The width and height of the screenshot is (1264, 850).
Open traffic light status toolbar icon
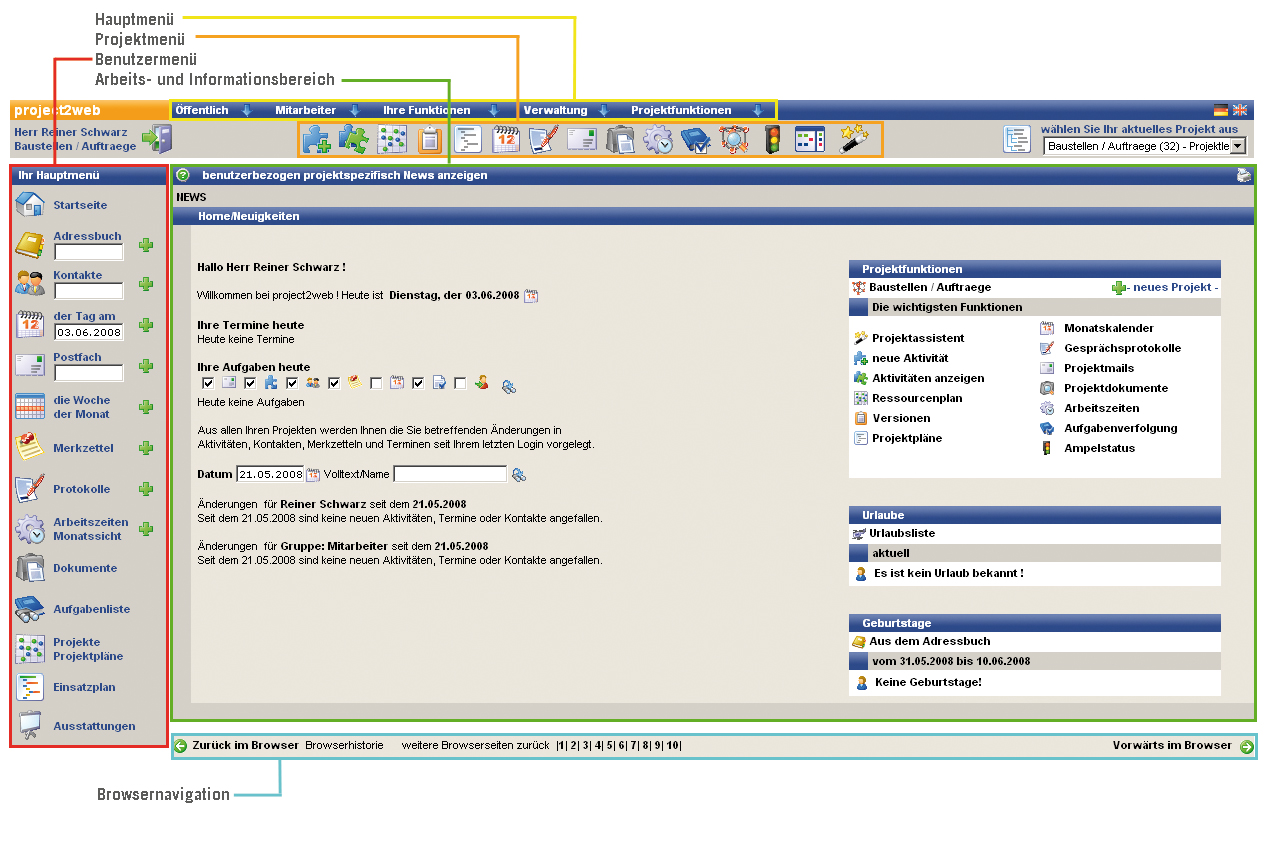click(x=772, y=140)
